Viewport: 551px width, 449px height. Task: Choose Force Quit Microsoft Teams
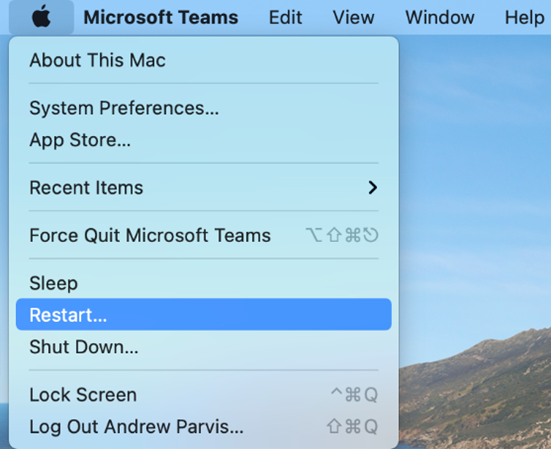pyautogui.click(x=203, y=235)
